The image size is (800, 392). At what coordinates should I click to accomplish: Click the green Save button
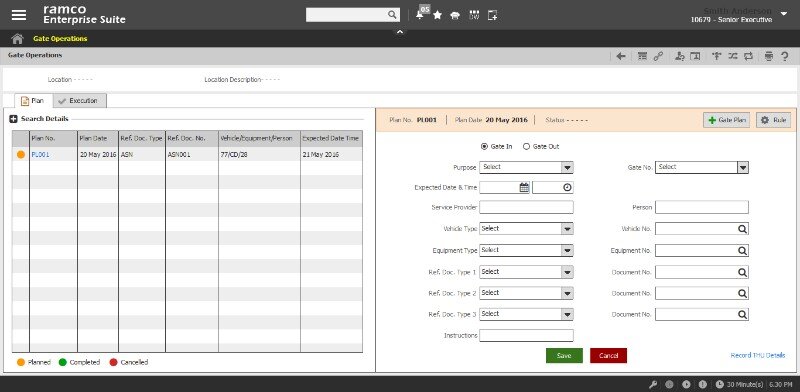point(564,356)
